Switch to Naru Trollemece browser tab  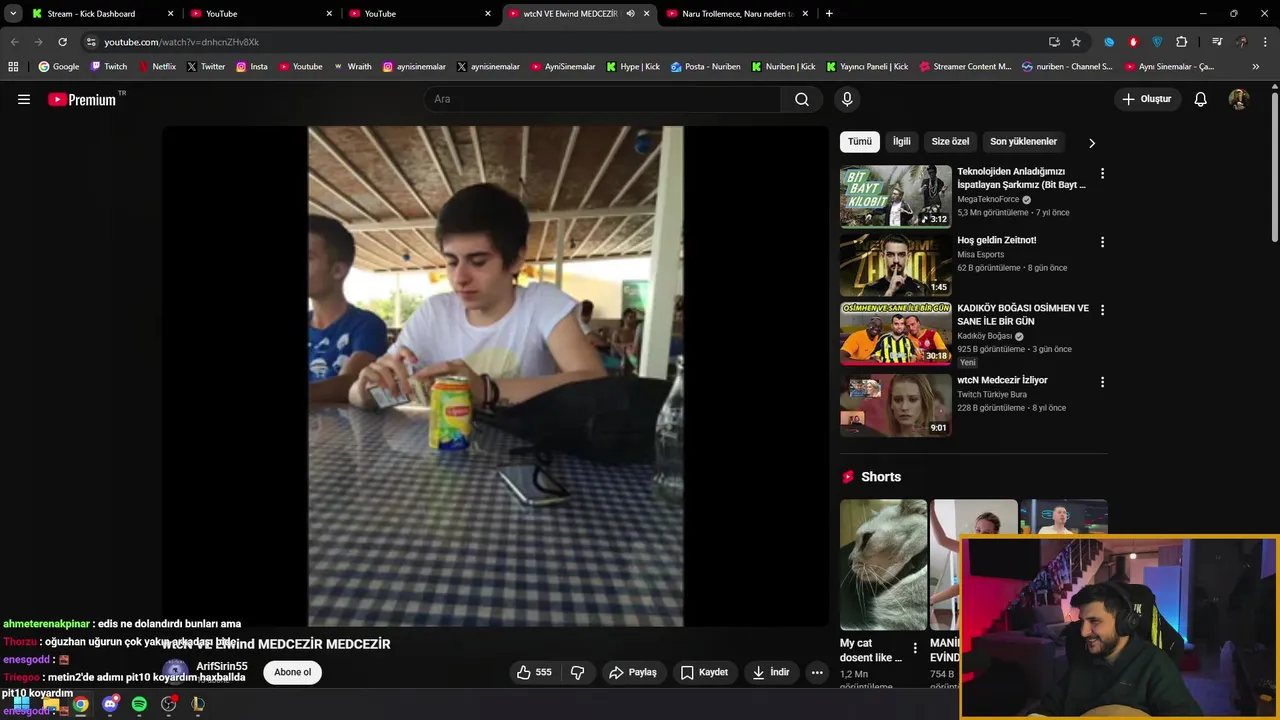[738, 13]
